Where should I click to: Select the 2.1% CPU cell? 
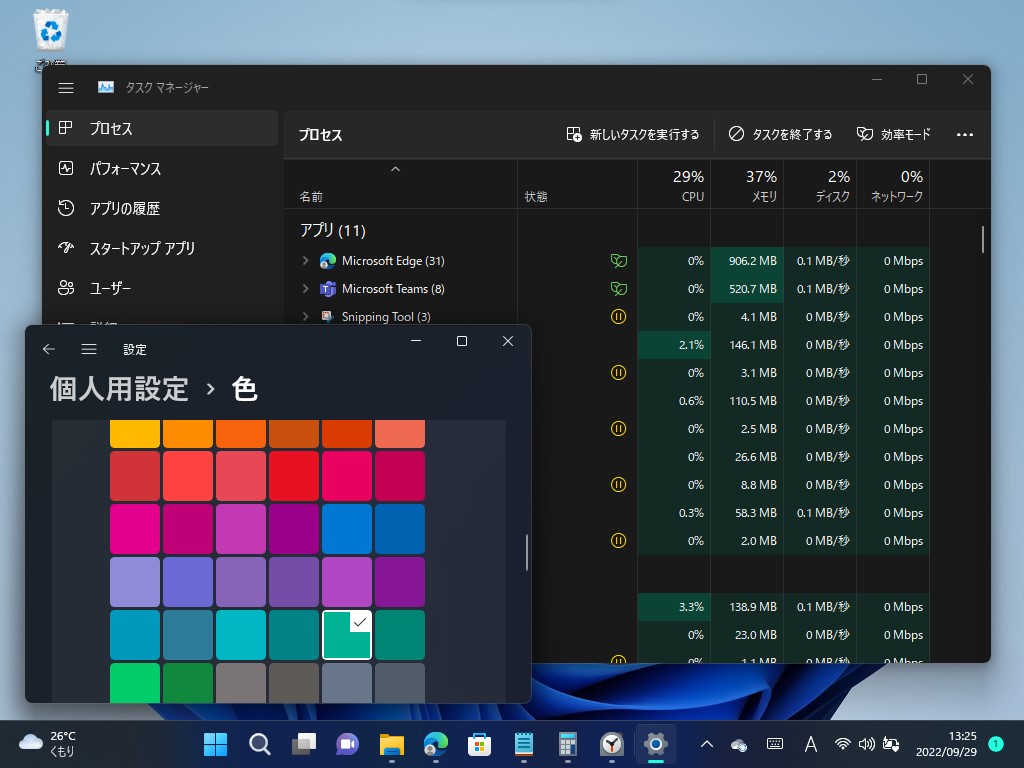point(674,345)
